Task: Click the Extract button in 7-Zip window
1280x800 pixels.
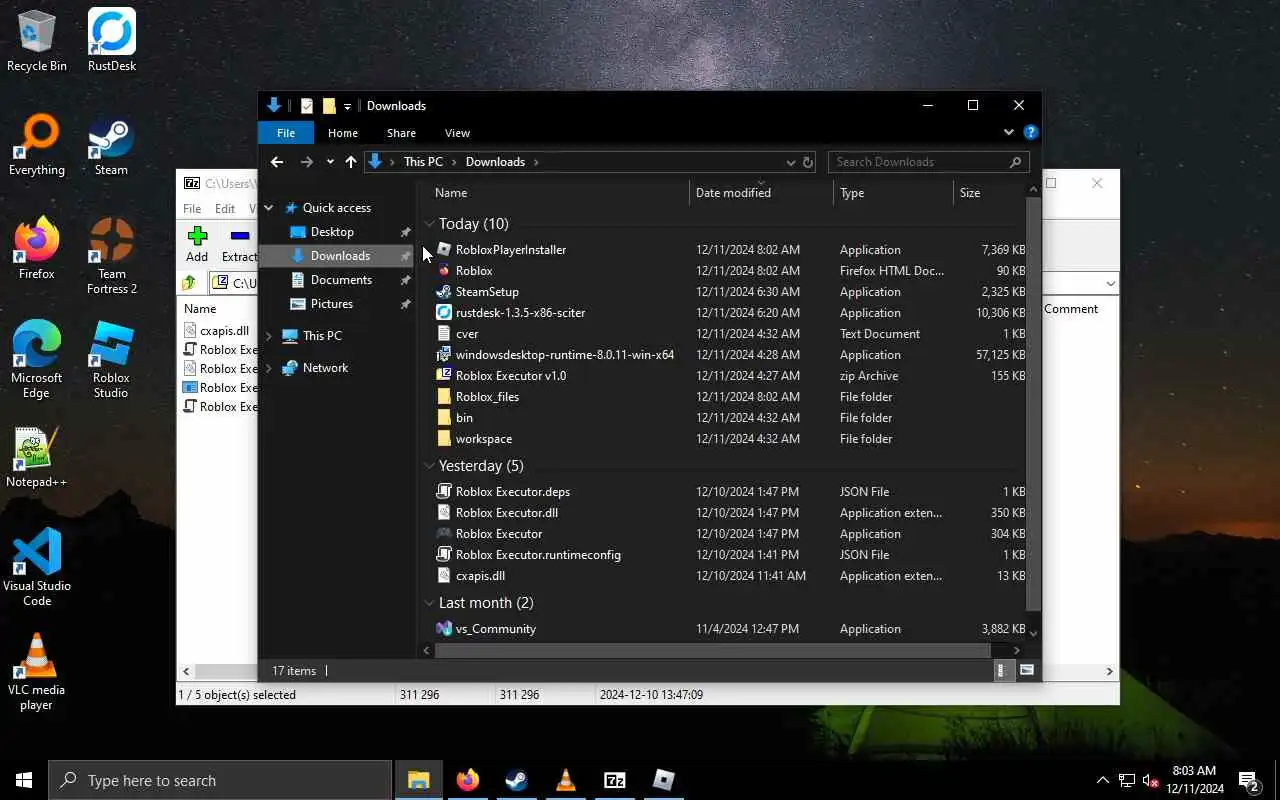Action: coord(239,244)
